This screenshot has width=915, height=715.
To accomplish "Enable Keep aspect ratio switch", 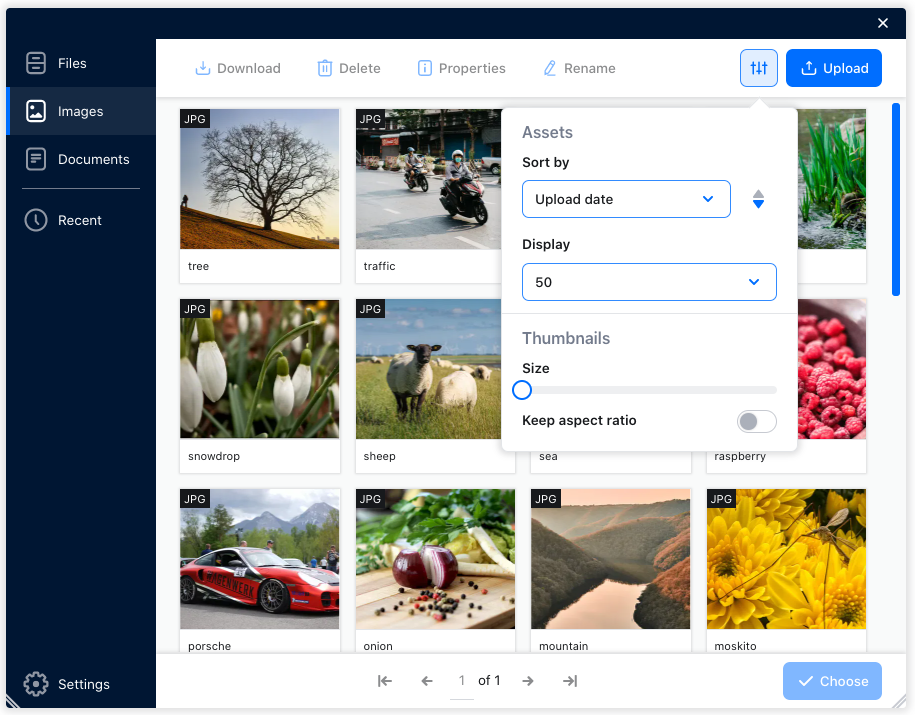I will [756, 421].
